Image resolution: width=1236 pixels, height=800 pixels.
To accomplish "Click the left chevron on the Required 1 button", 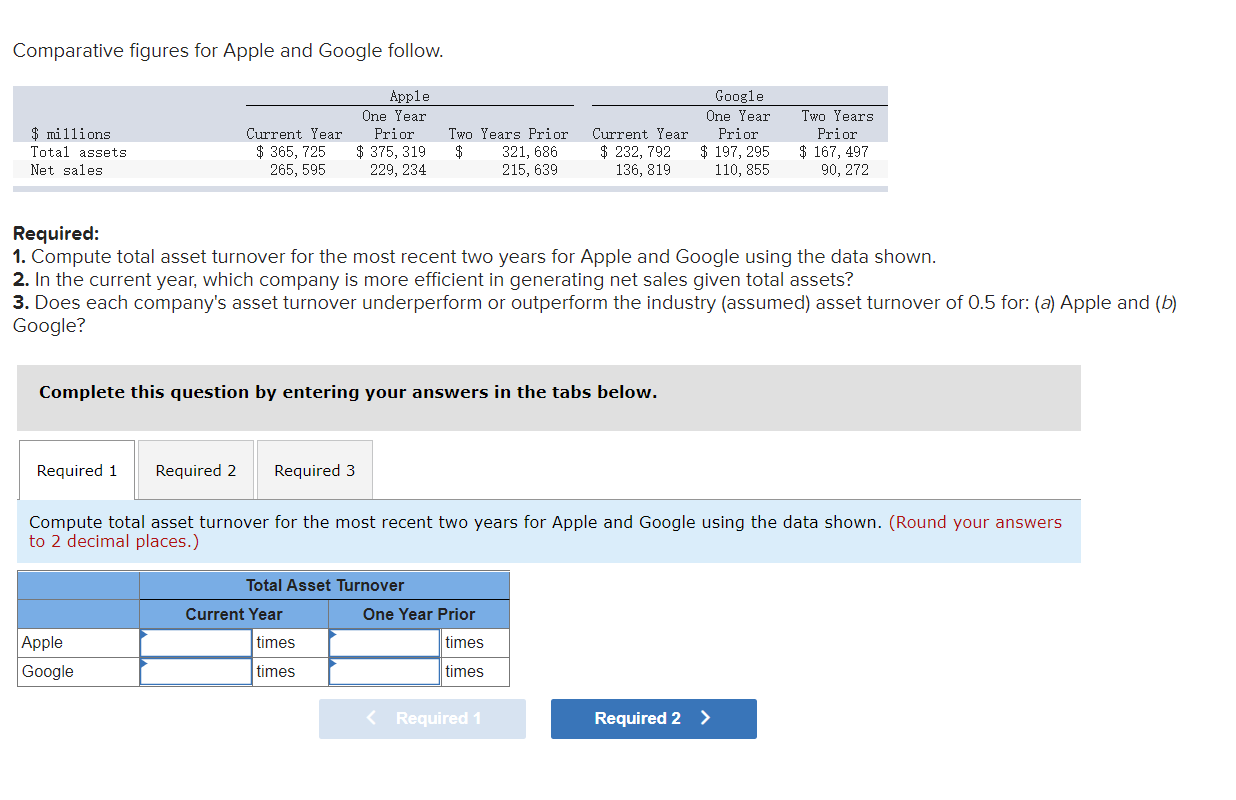I will [x=371, y=718].
